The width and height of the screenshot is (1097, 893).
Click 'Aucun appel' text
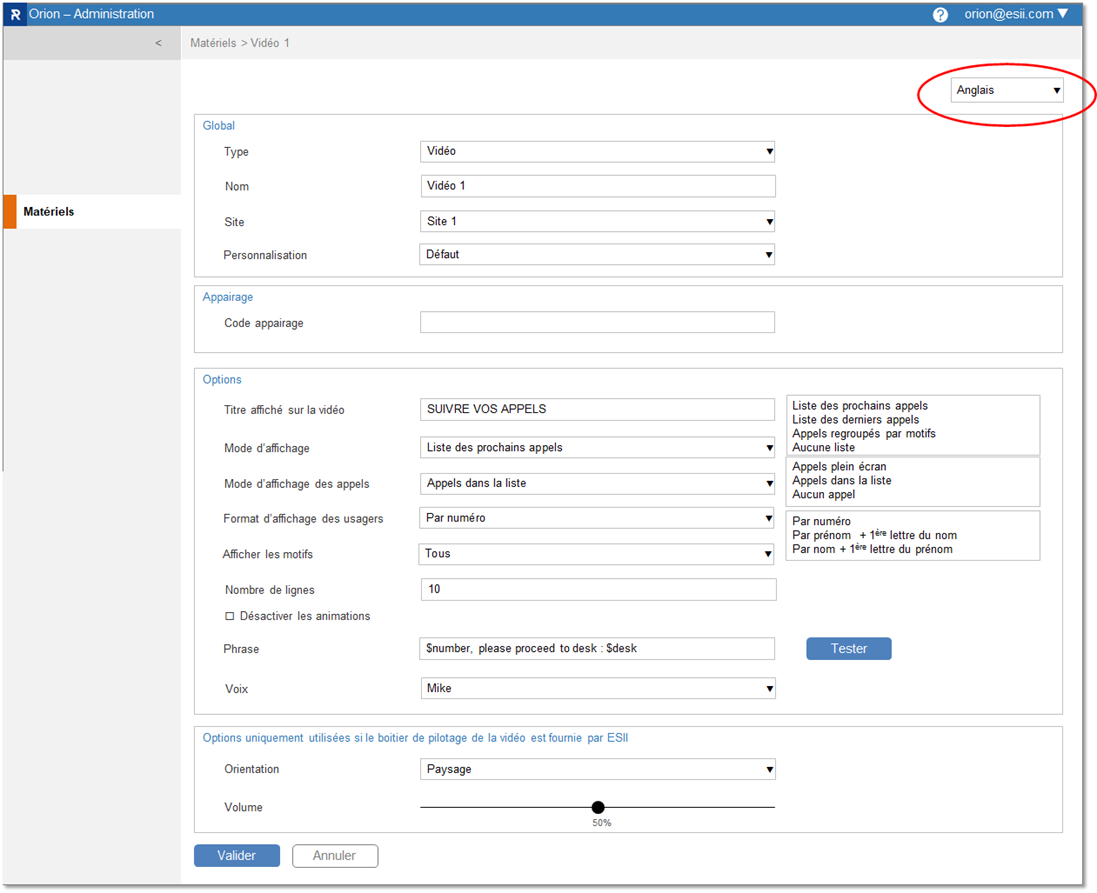[x=823, y=495]
